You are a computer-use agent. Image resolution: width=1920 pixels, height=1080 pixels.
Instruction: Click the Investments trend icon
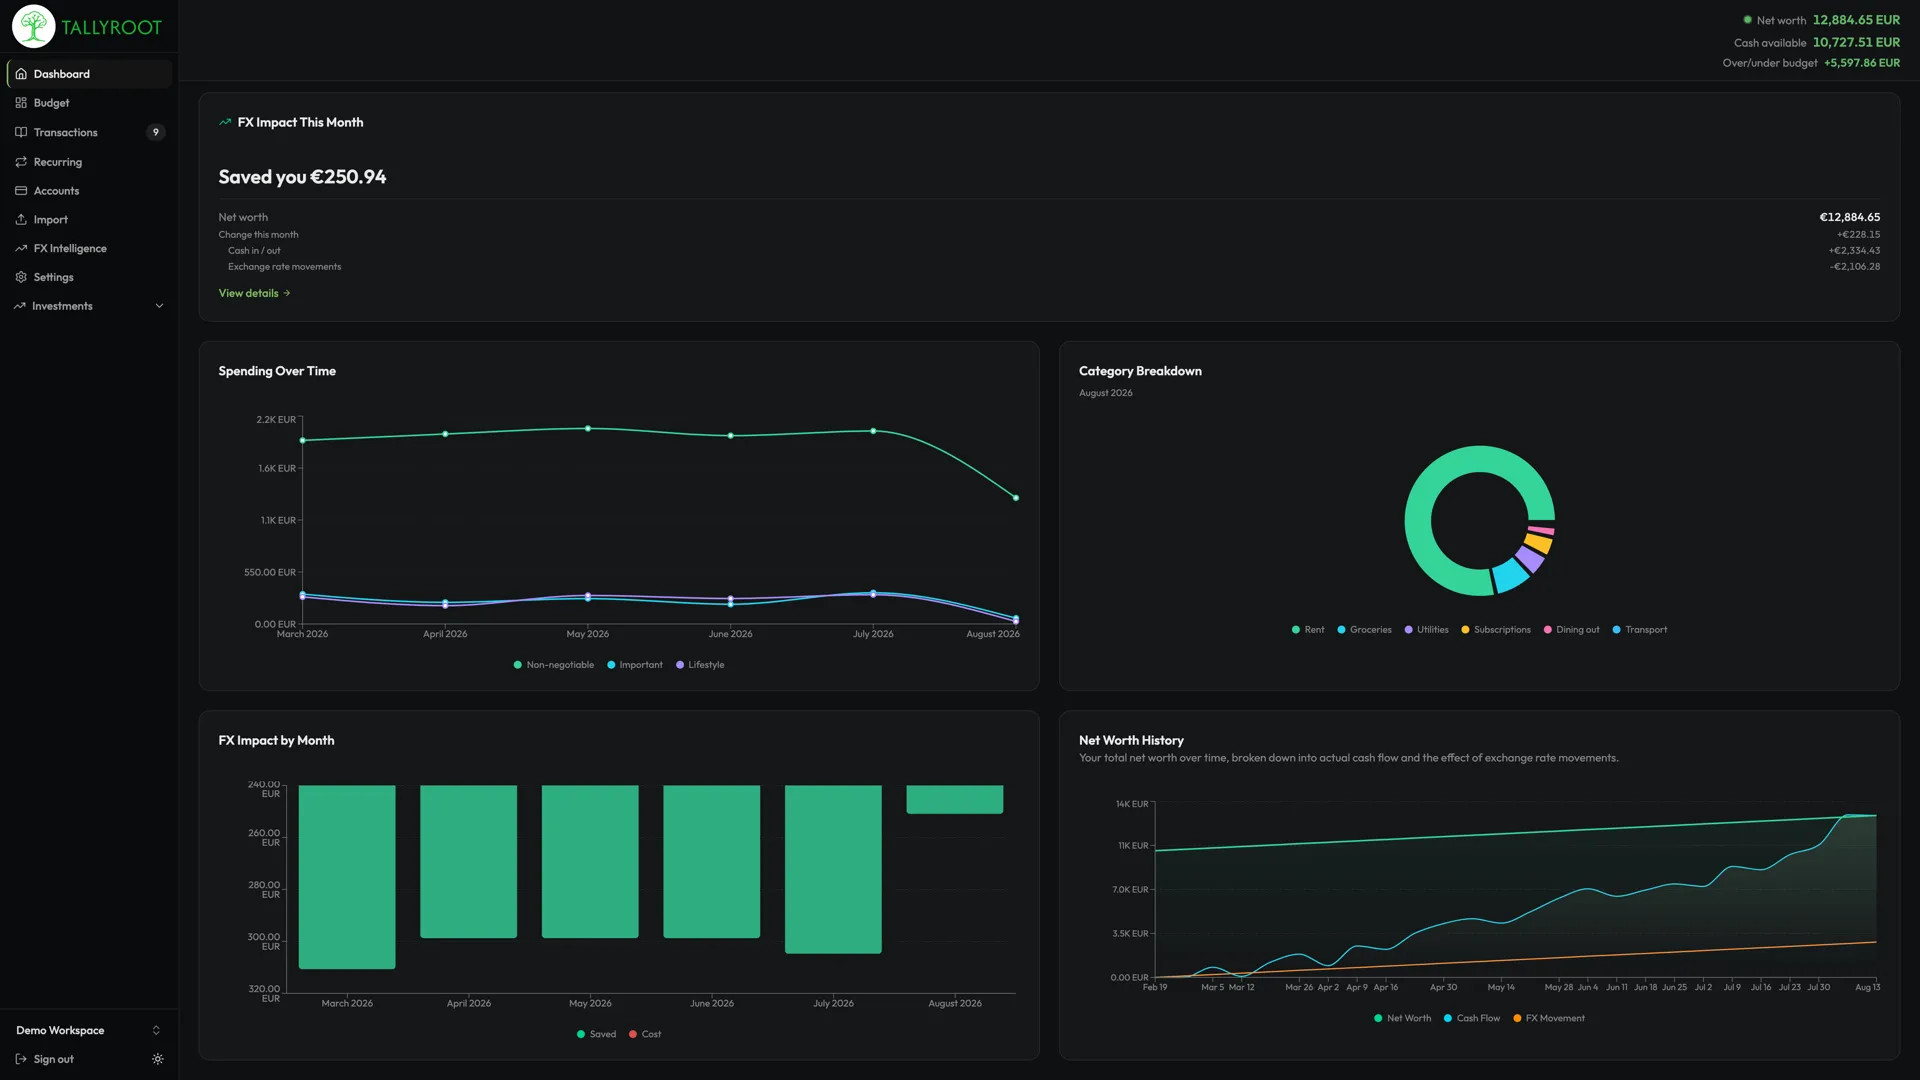click(19, 306)
